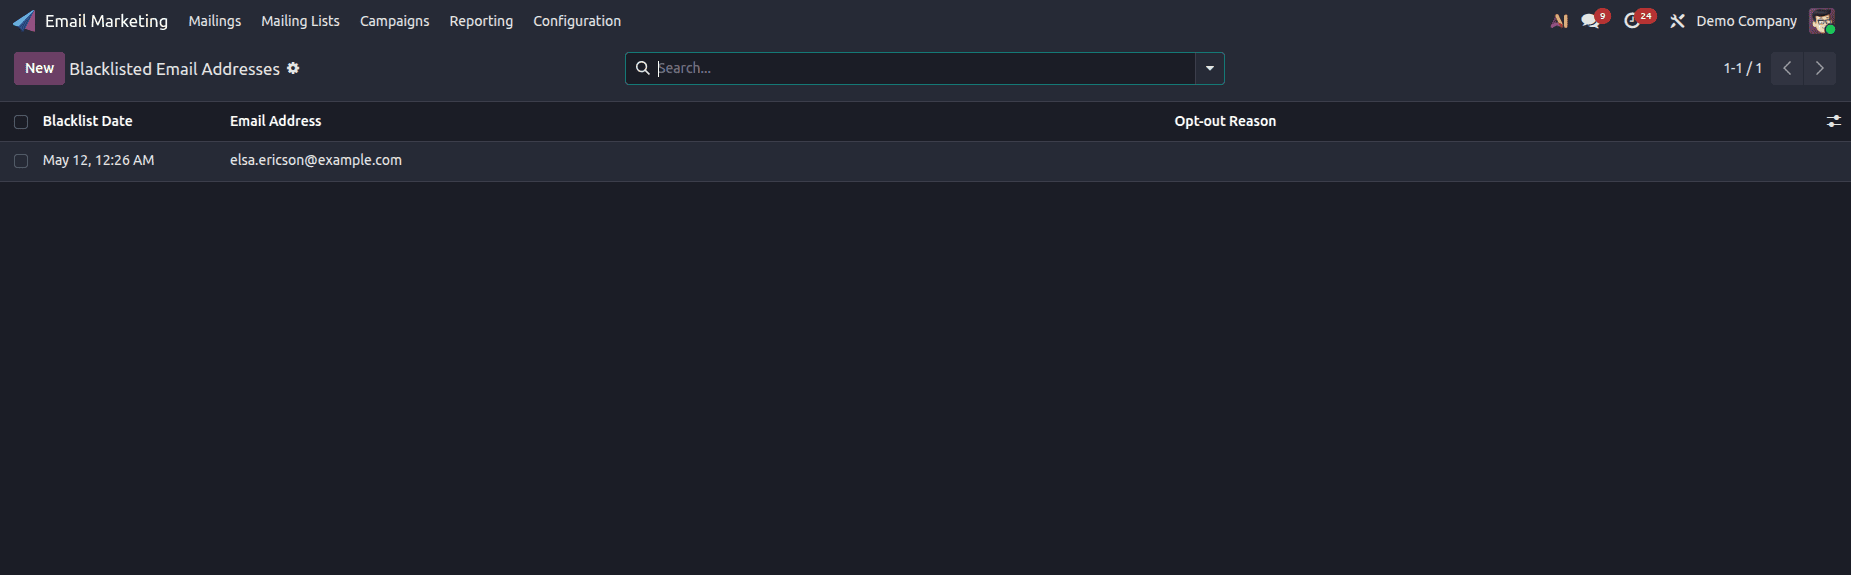This screenshot has width=1851, height=575.
Task: Open the user avatar menu
Action: pyautogui.click(x=1822, y=21)
